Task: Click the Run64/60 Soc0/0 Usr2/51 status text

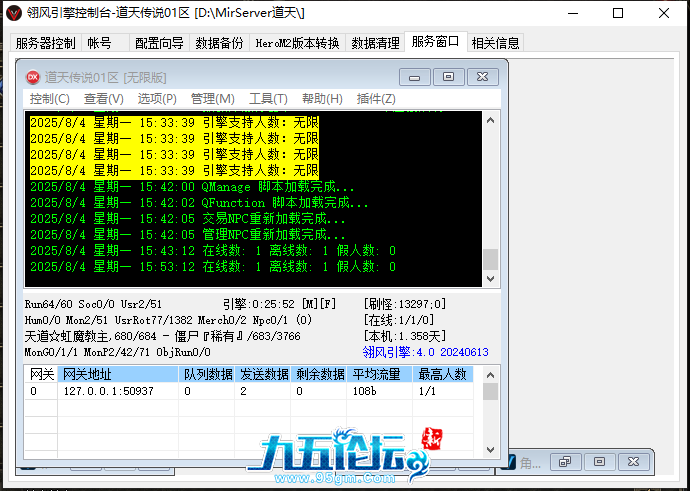Action: pos(93,304)
